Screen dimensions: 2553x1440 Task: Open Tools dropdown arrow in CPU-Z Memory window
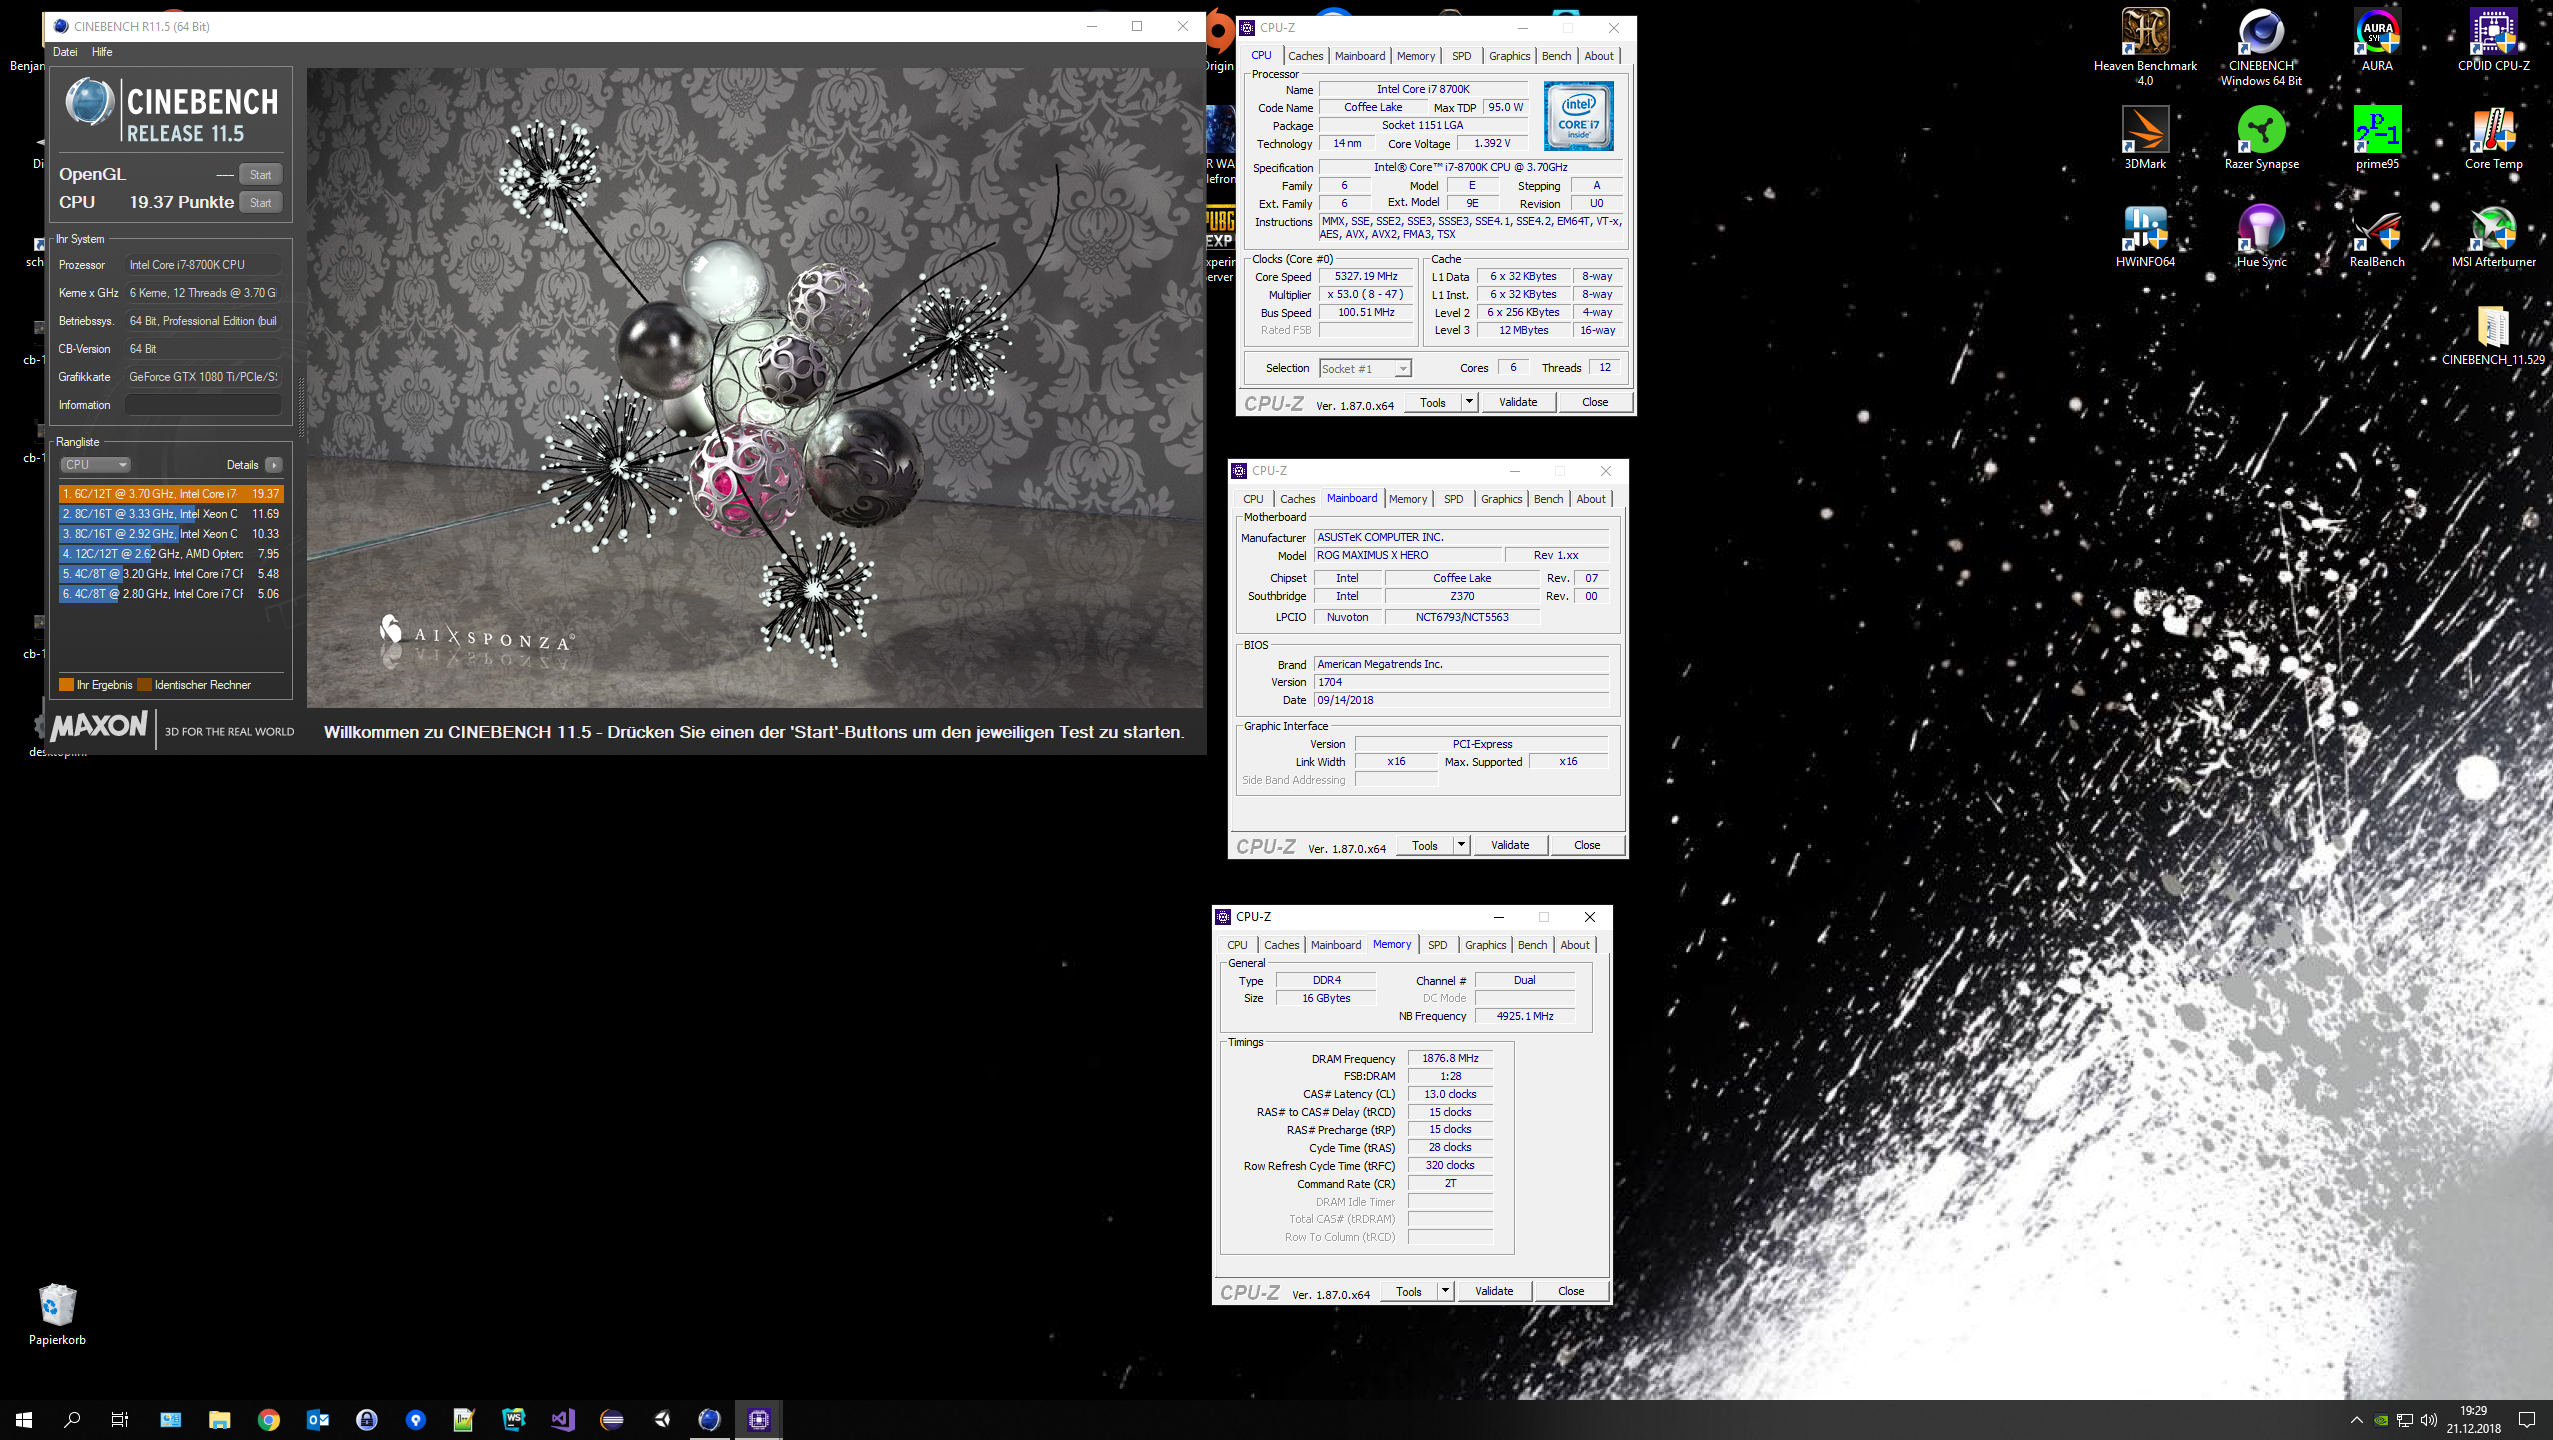(1445, 1291)
